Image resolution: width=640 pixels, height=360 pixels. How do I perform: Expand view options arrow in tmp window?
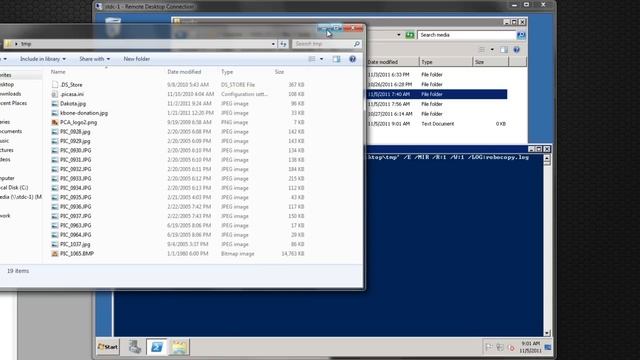coord(322,59)
